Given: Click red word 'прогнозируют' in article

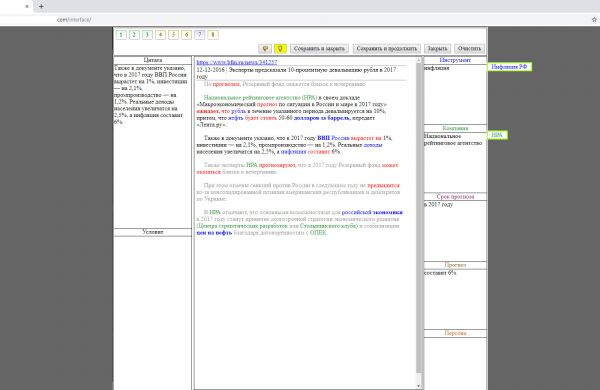Looking at the screenshot, I should click(277, 165).
